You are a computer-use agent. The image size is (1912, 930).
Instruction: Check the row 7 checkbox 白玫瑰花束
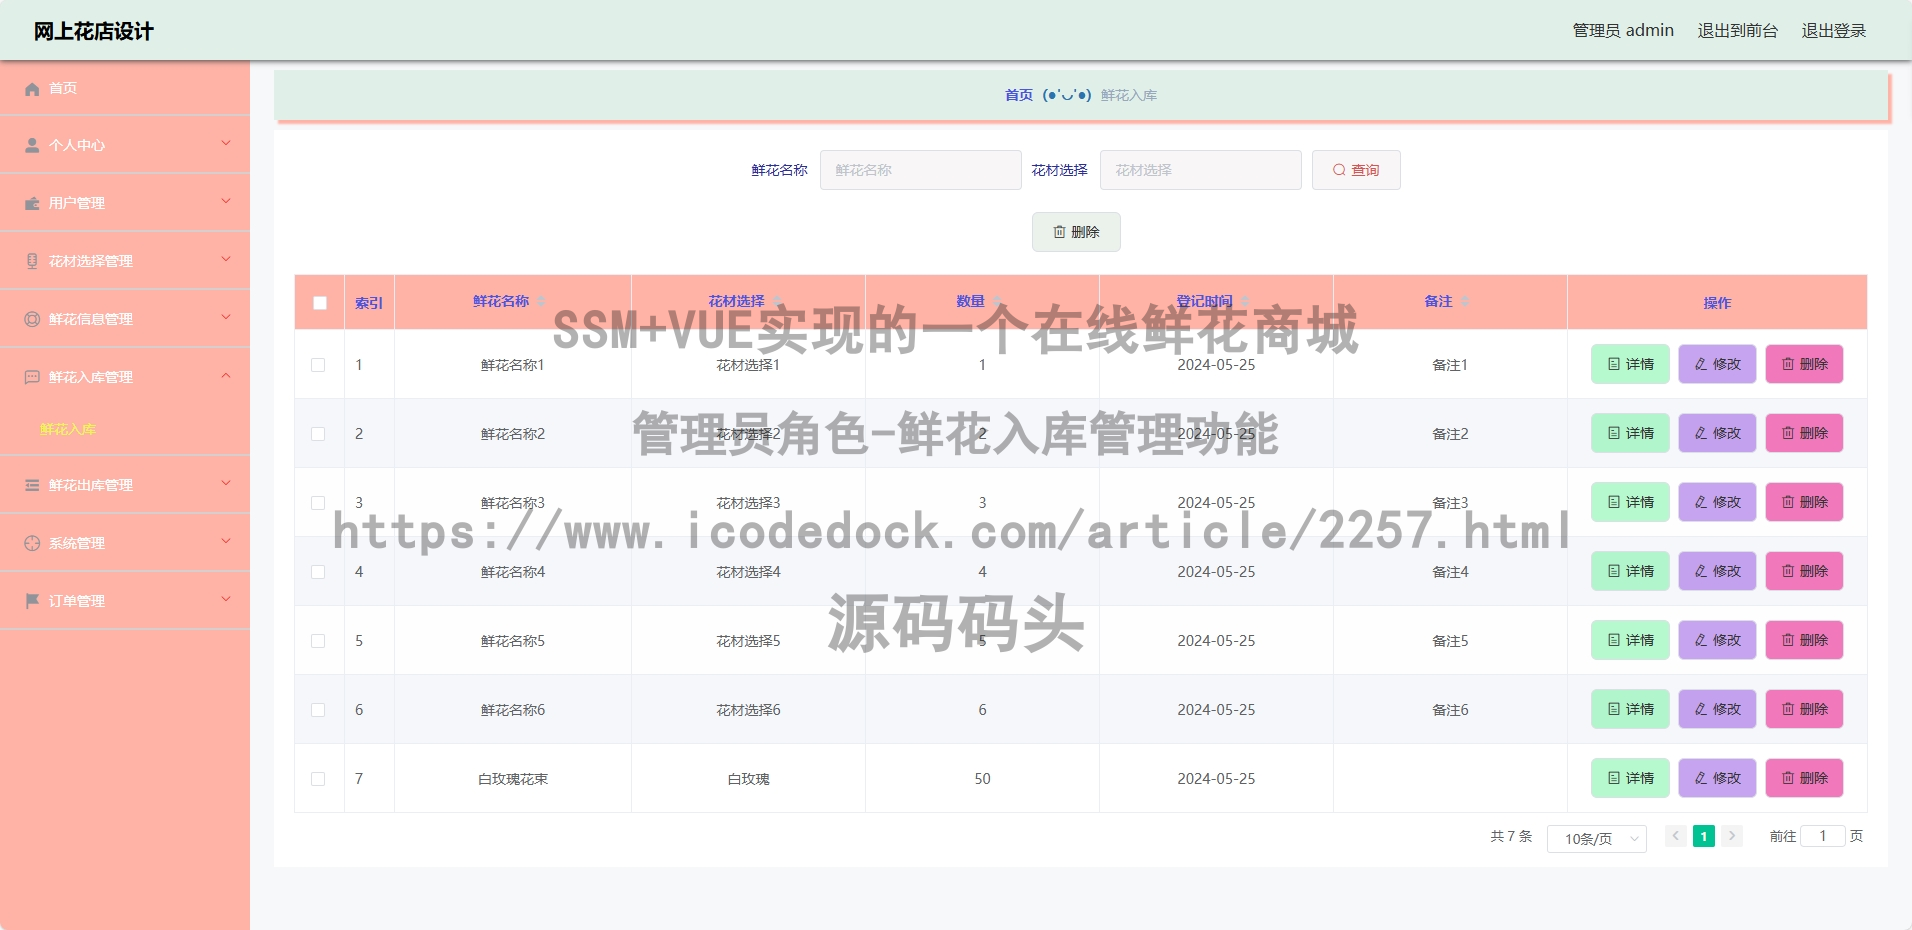click(318, 779)
